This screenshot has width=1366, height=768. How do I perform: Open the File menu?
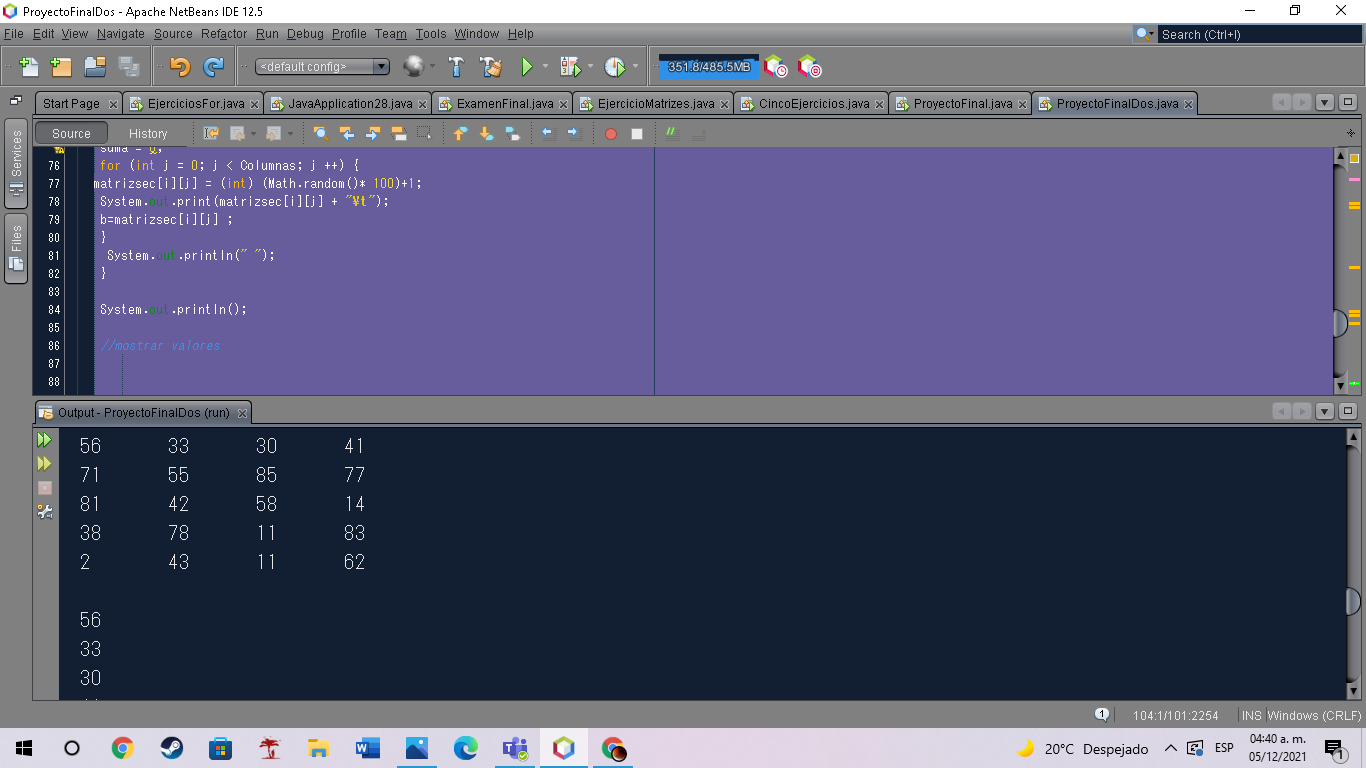tap(14, 34)
